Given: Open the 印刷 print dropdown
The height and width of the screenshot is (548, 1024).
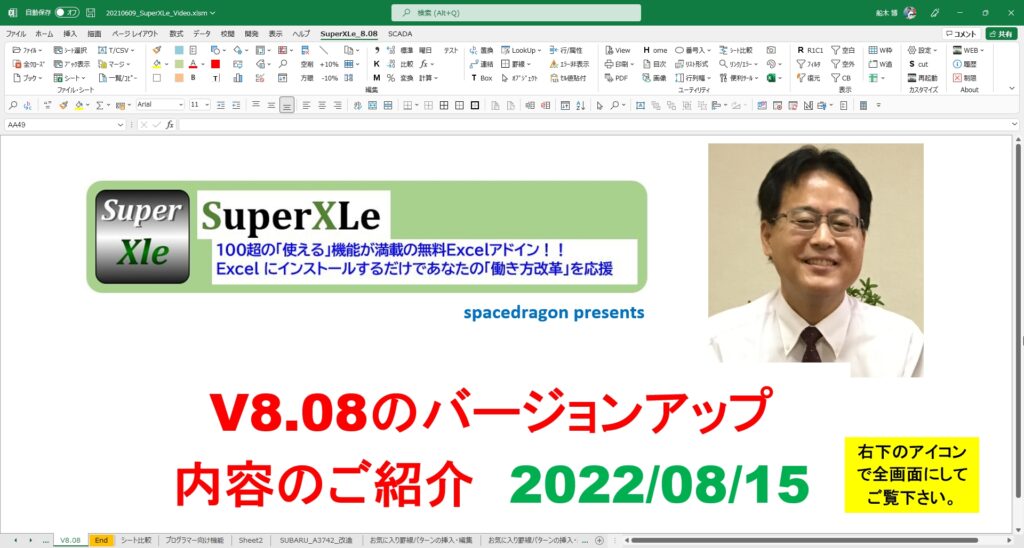Looking at the screenshot, I should coord(619,64).
